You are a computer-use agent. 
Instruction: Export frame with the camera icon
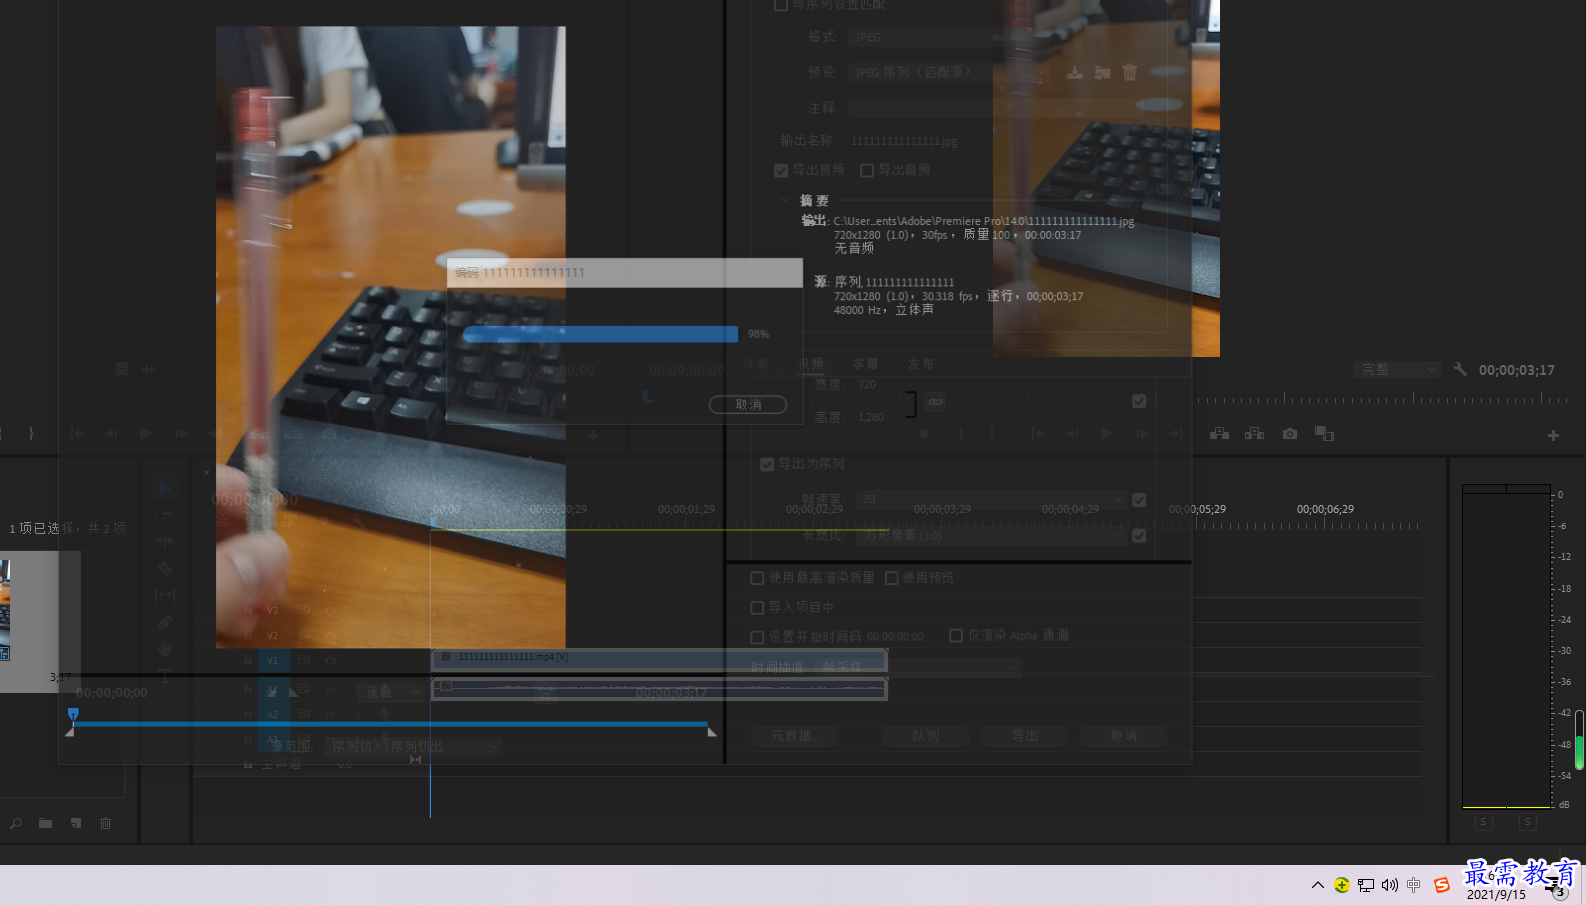point(1290,434)
